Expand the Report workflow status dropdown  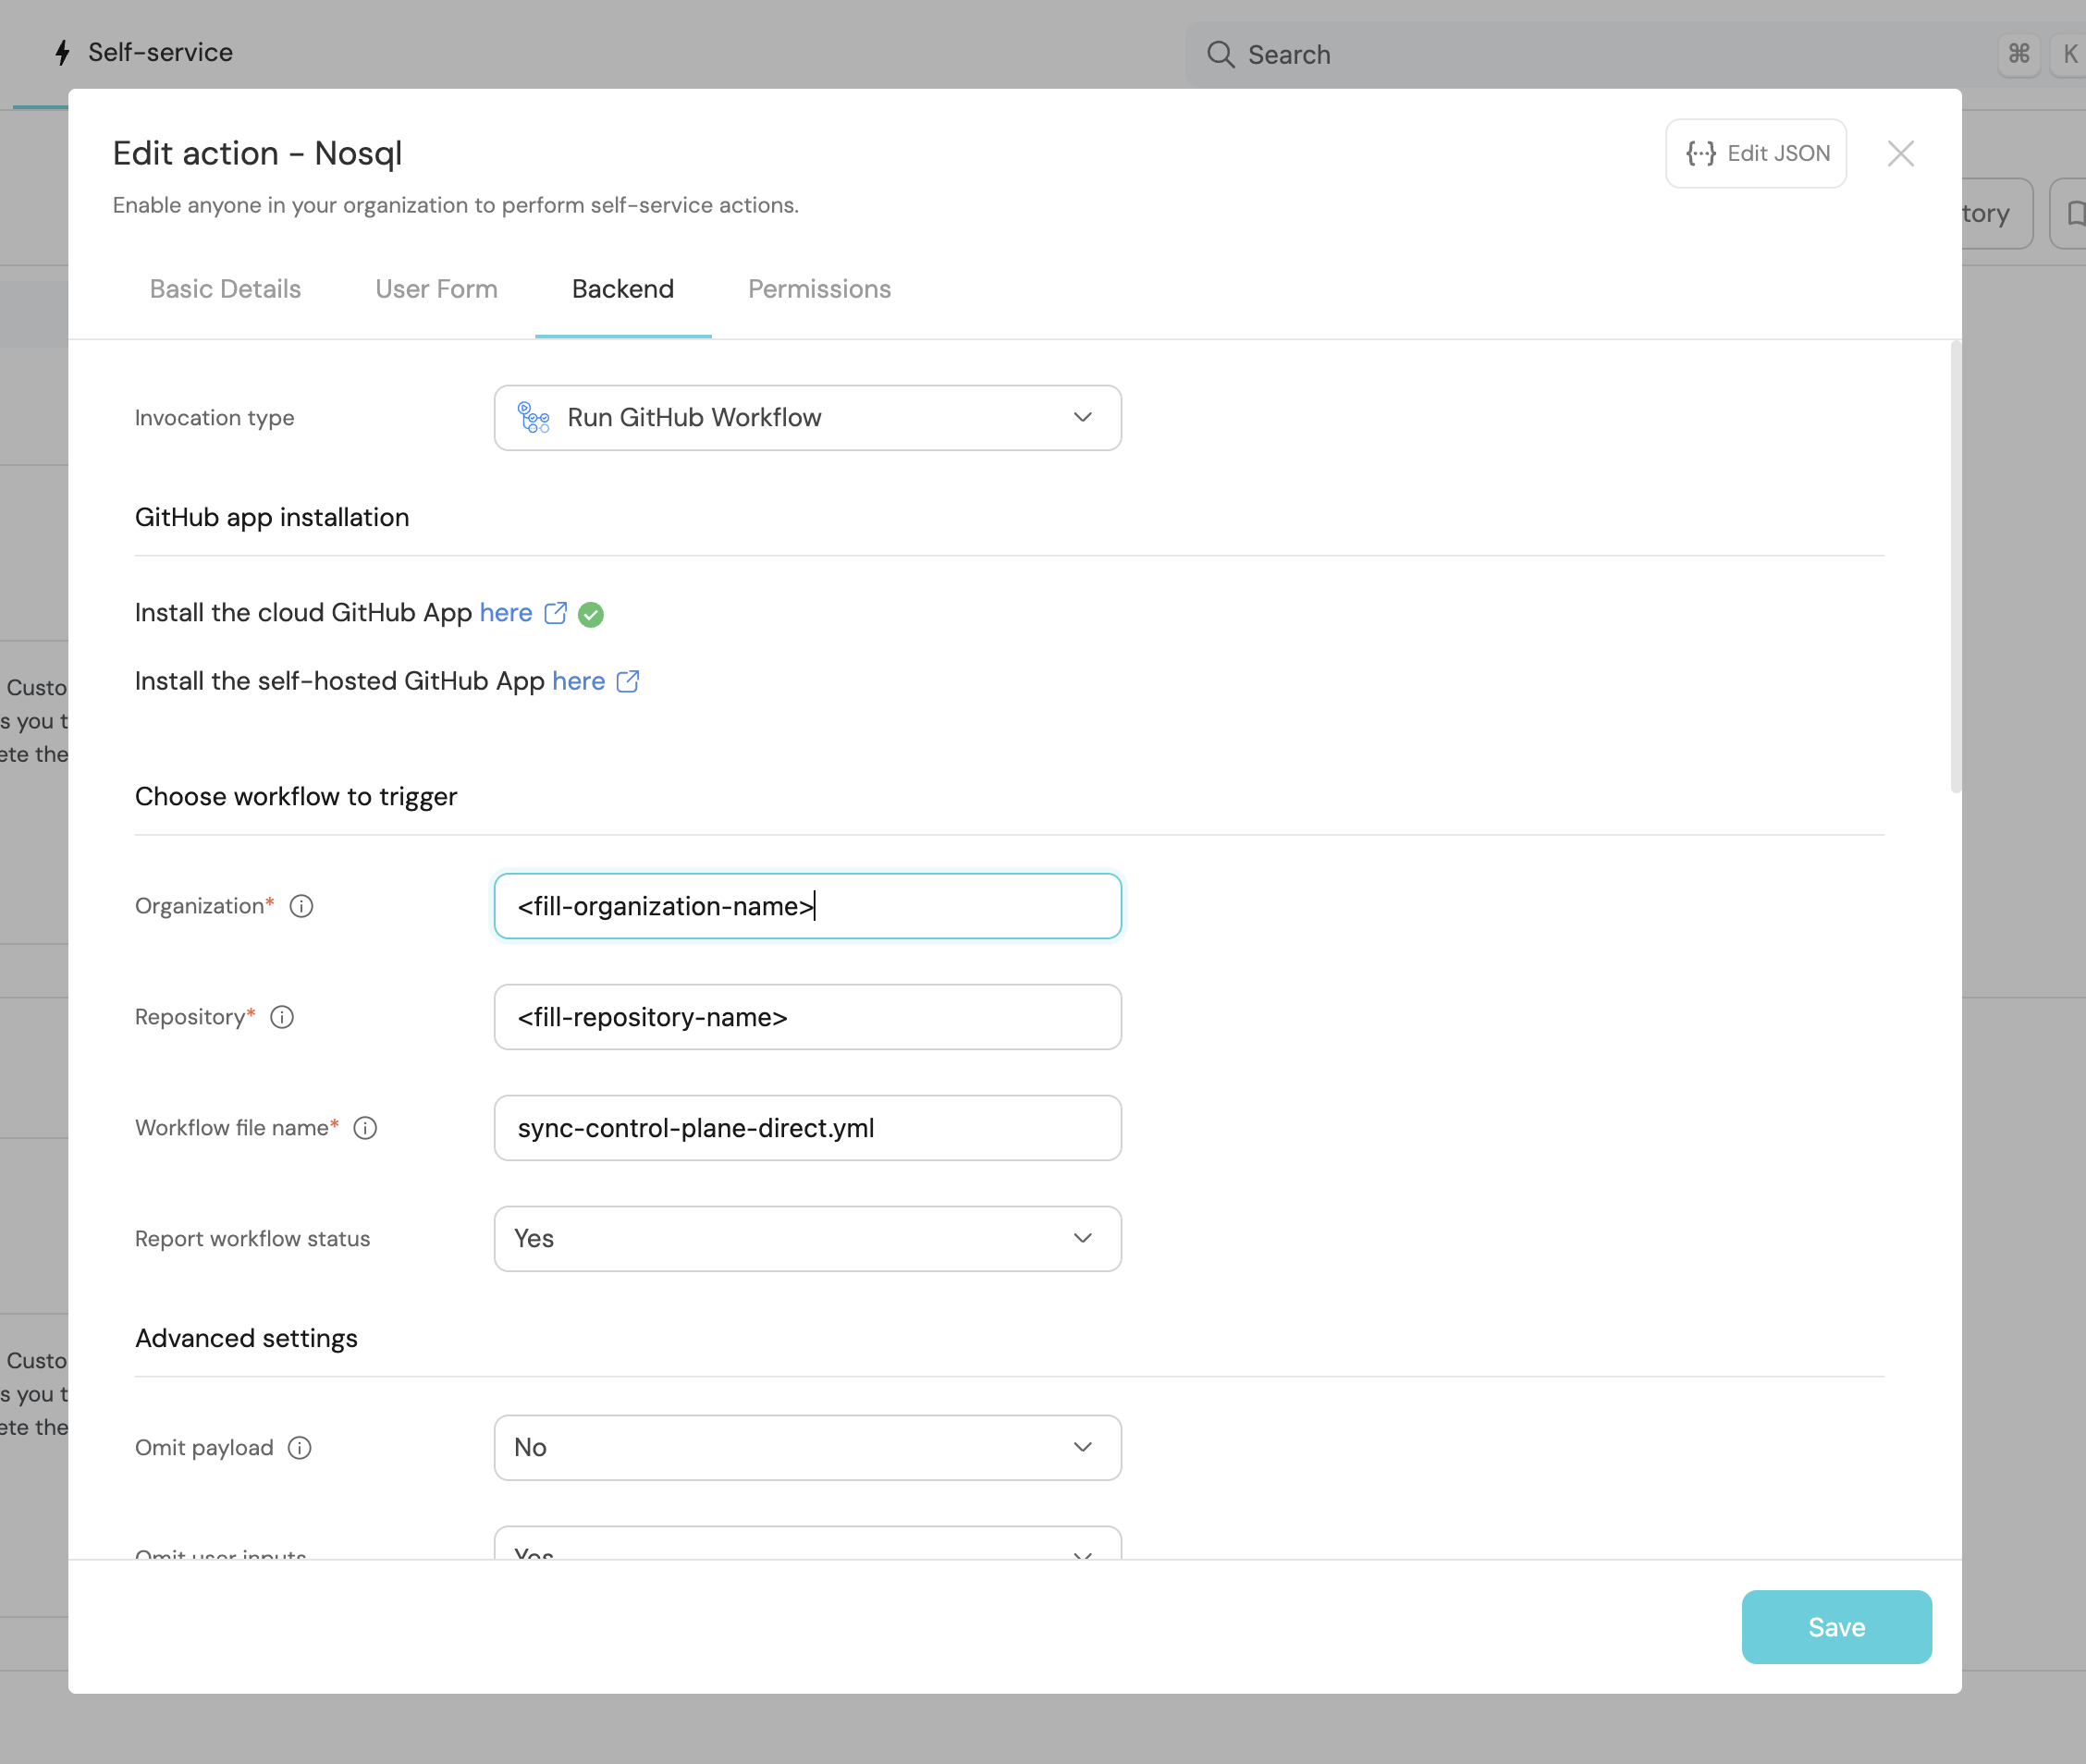pyautogui.click(x=807, y=1238)
